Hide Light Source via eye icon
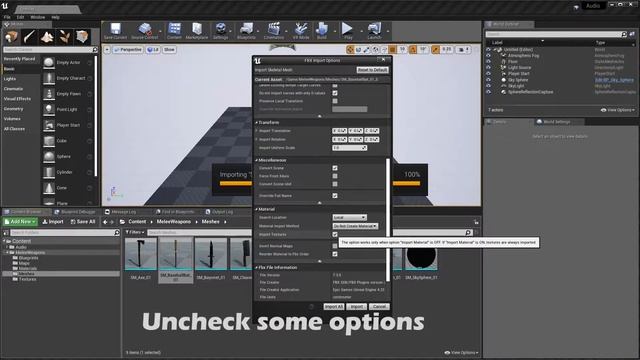Screen dimensions: 640x360 coord(488,68)
